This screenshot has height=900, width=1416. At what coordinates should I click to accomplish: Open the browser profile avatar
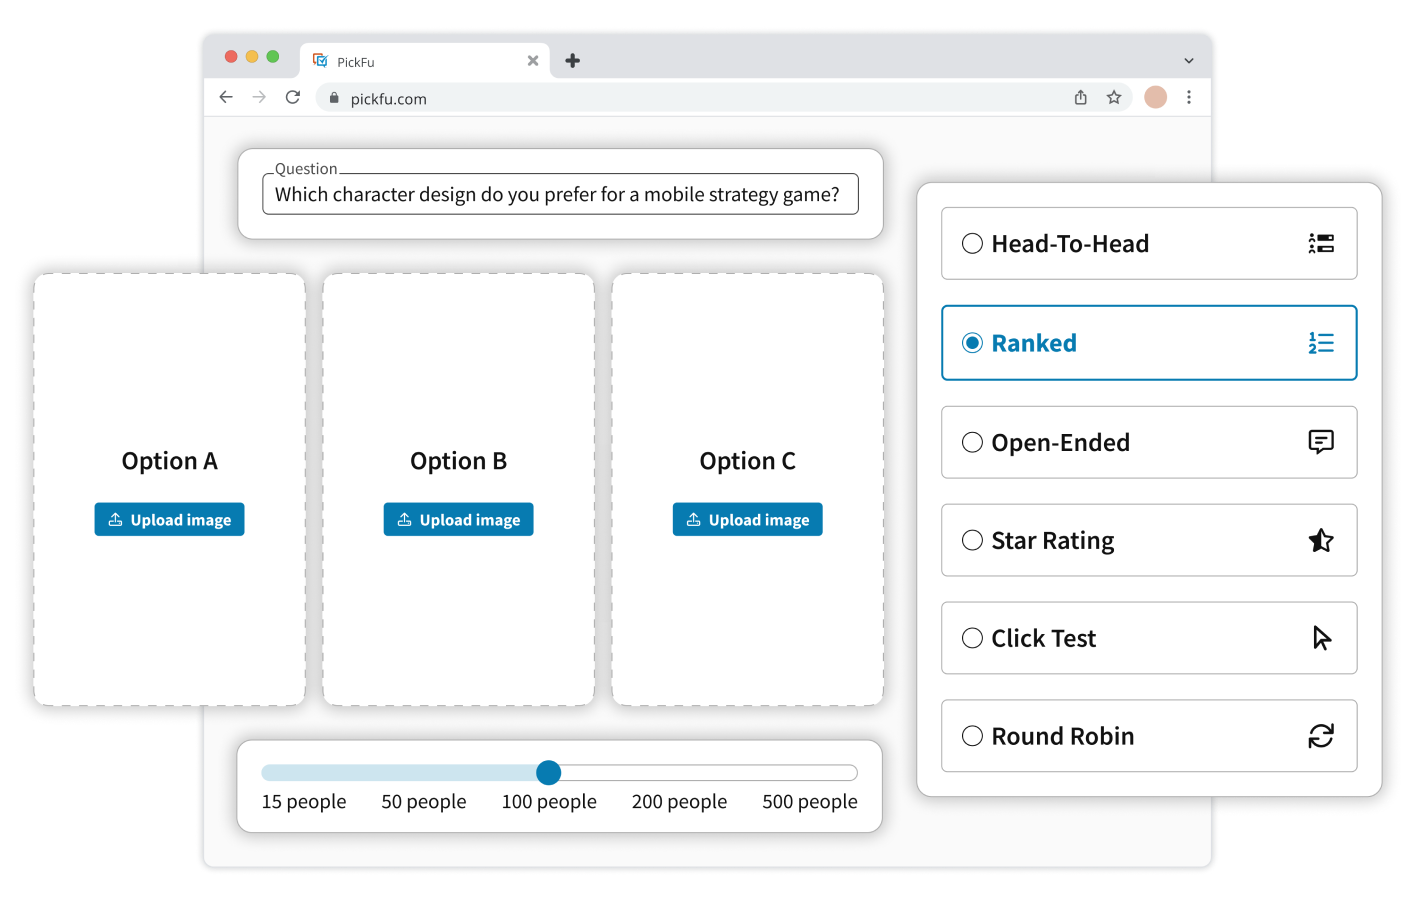click(x=1156, y=97)
